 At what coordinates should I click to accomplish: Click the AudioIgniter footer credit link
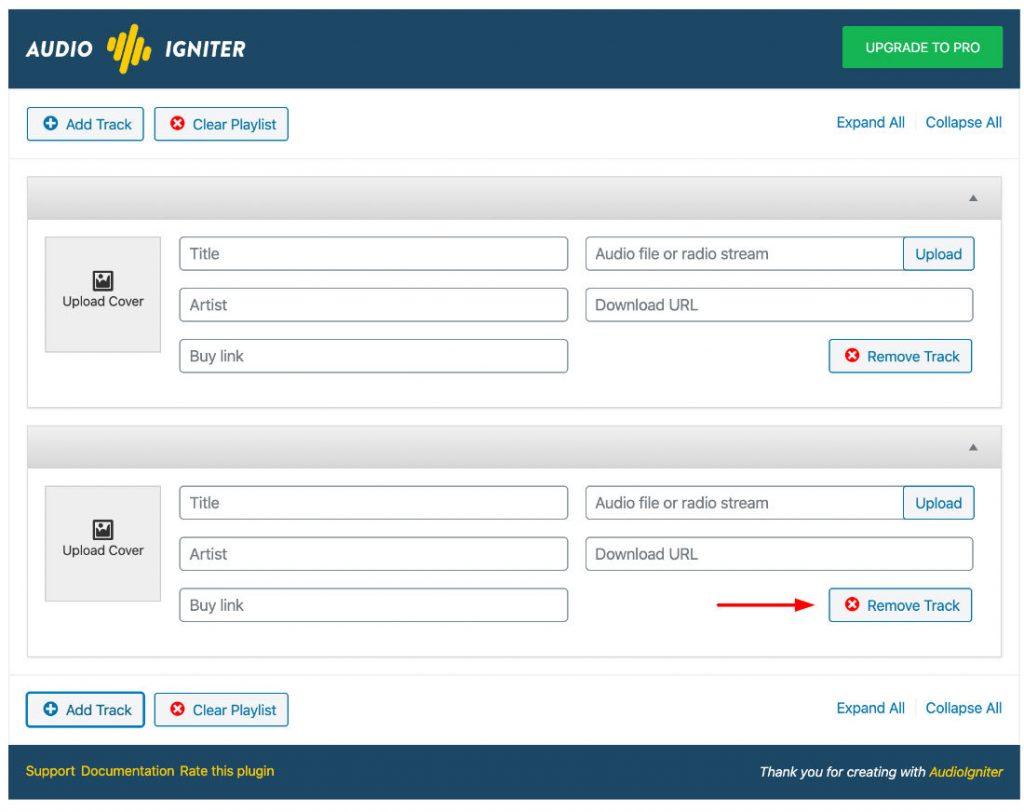967,772
